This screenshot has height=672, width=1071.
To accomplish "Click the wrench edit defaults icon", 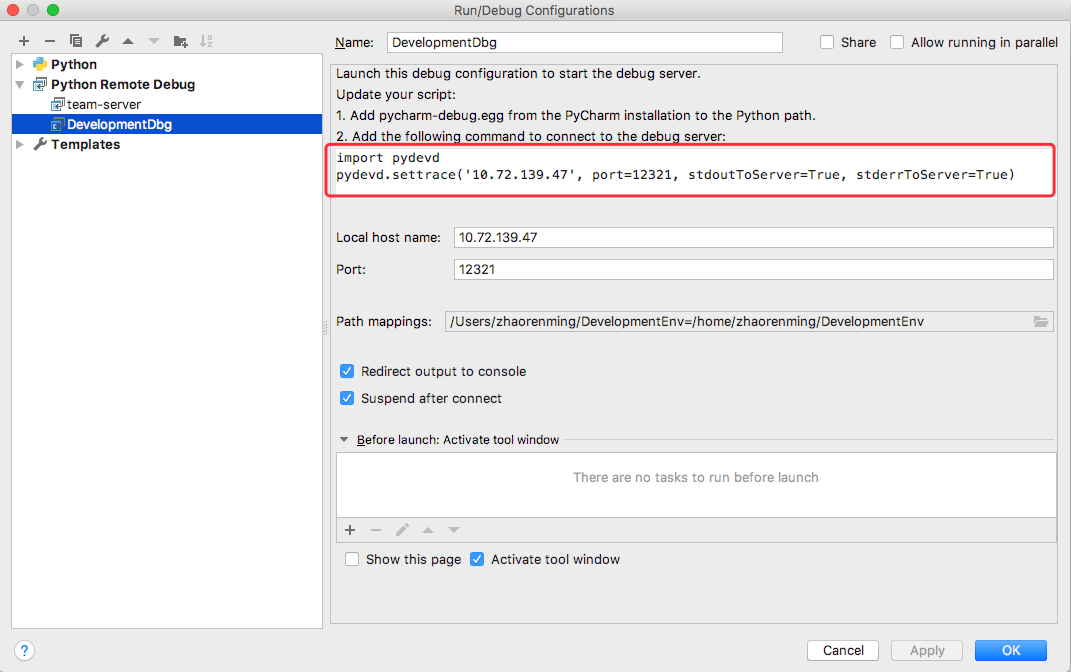I will (102, 41).
